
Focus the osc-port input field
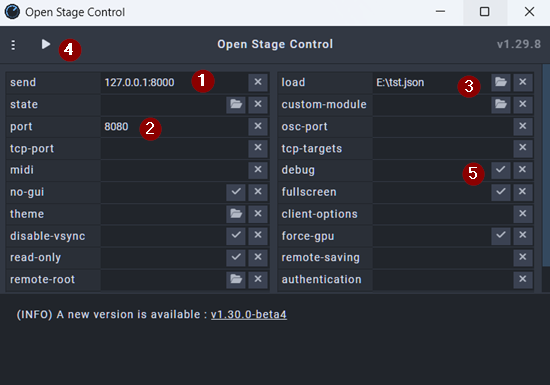point(442,126)
